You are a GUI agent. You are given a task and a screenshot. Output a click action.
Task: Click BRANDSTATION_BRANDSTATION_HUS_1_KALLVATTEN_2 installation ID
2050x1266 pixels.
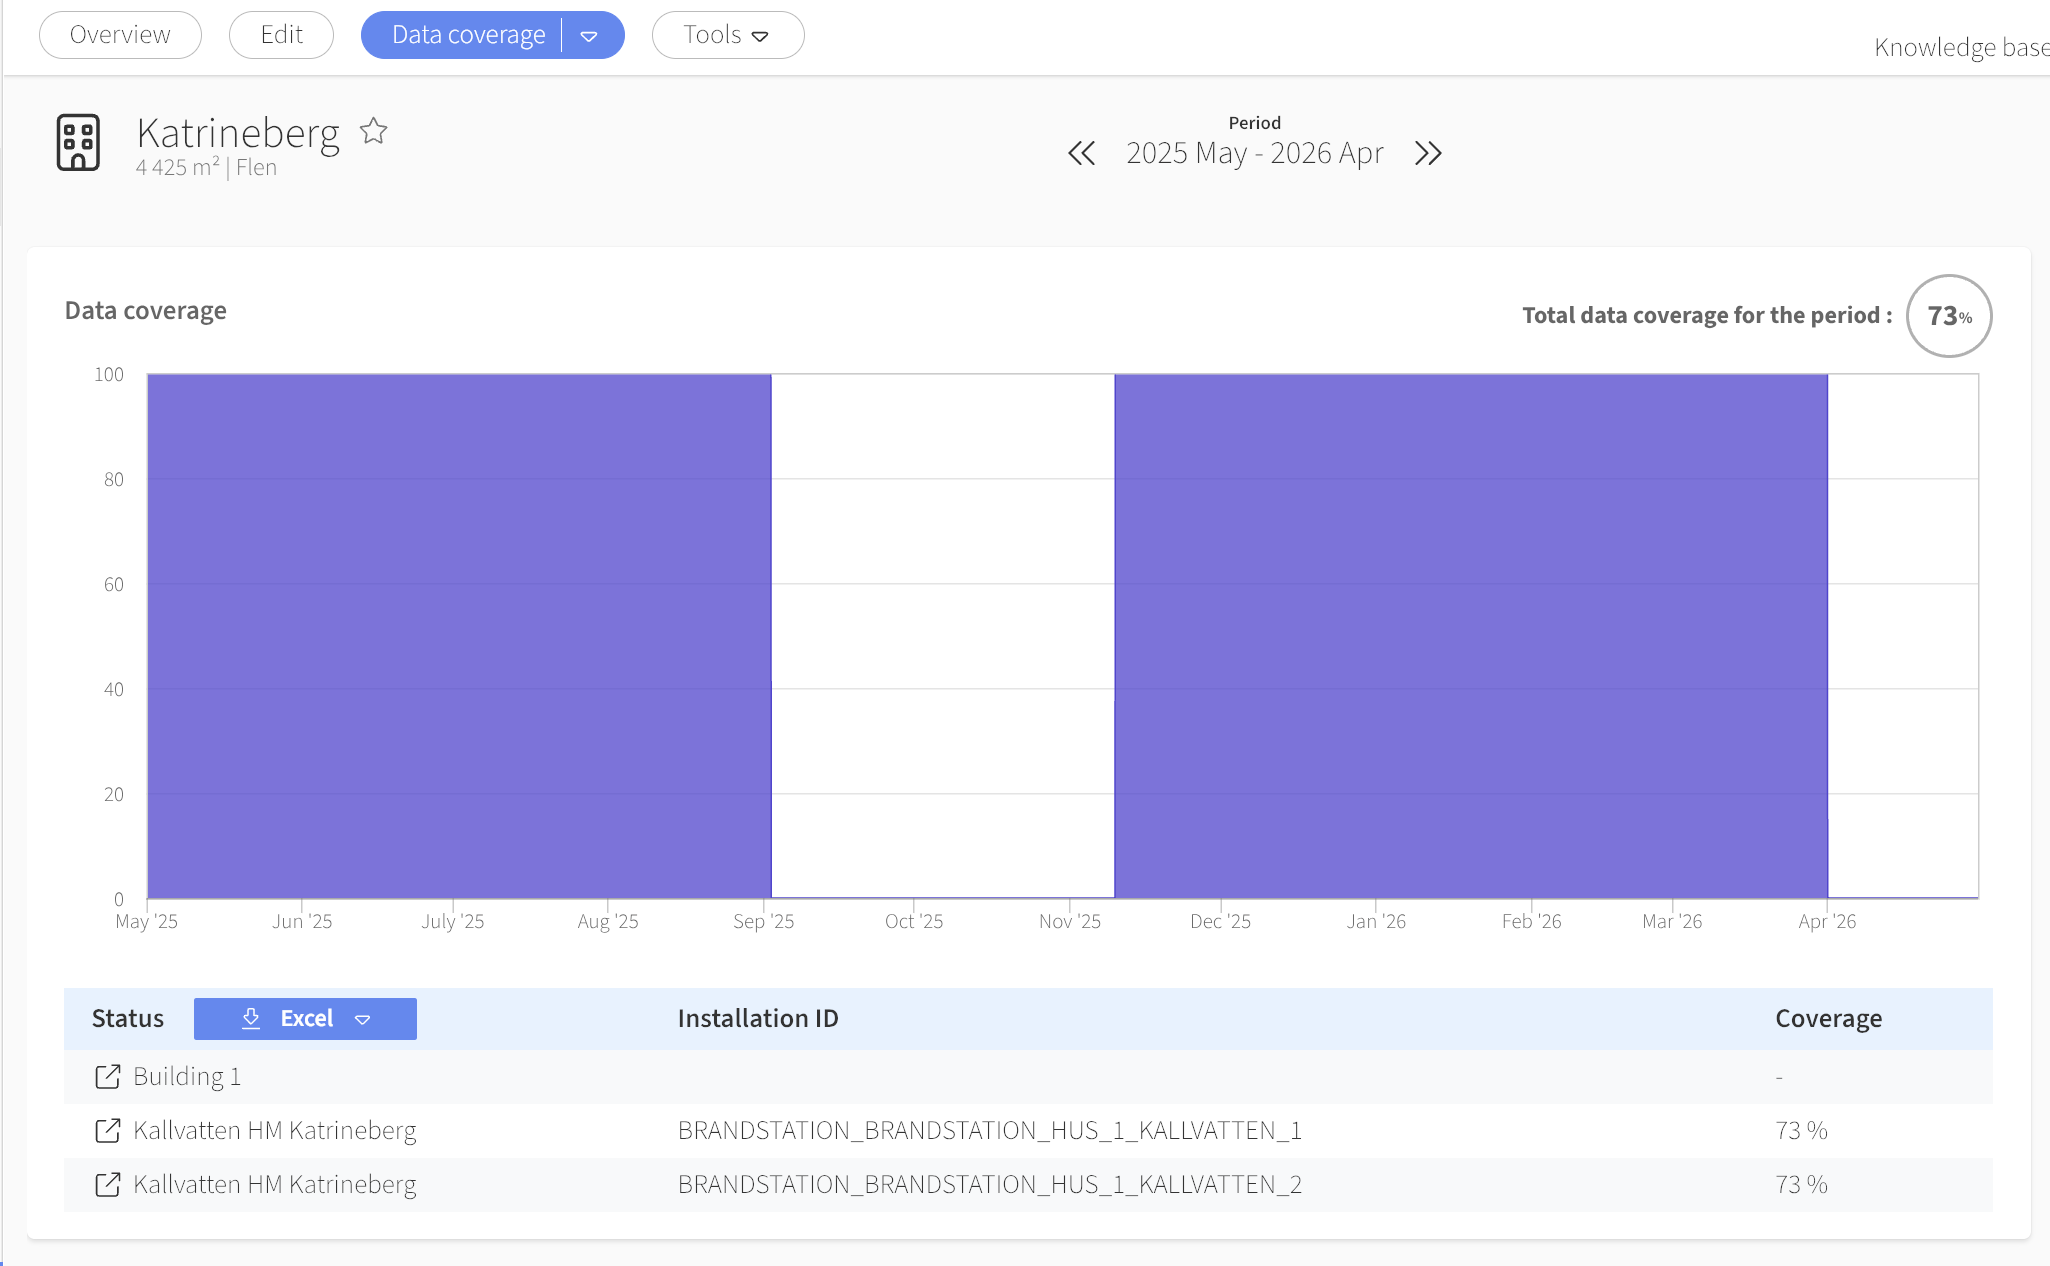tap(990, 1184)
